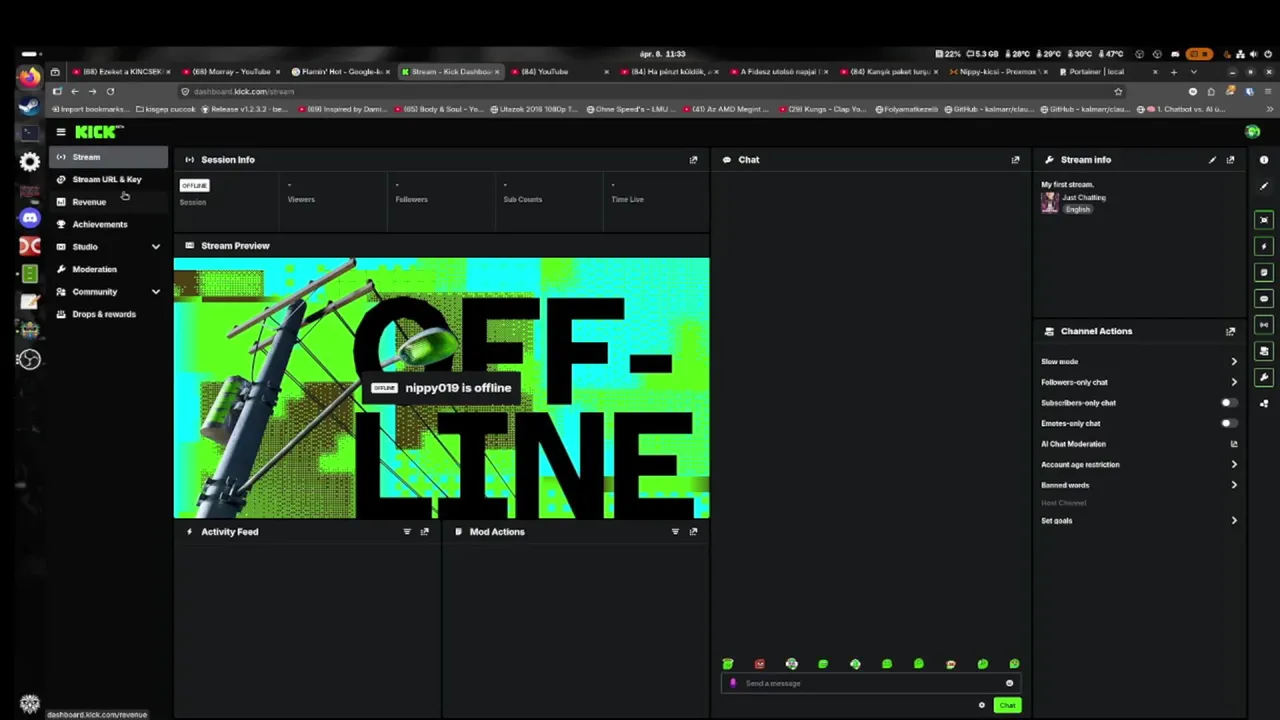Show more bookmarks overflow chevron

click(1270, 109)
